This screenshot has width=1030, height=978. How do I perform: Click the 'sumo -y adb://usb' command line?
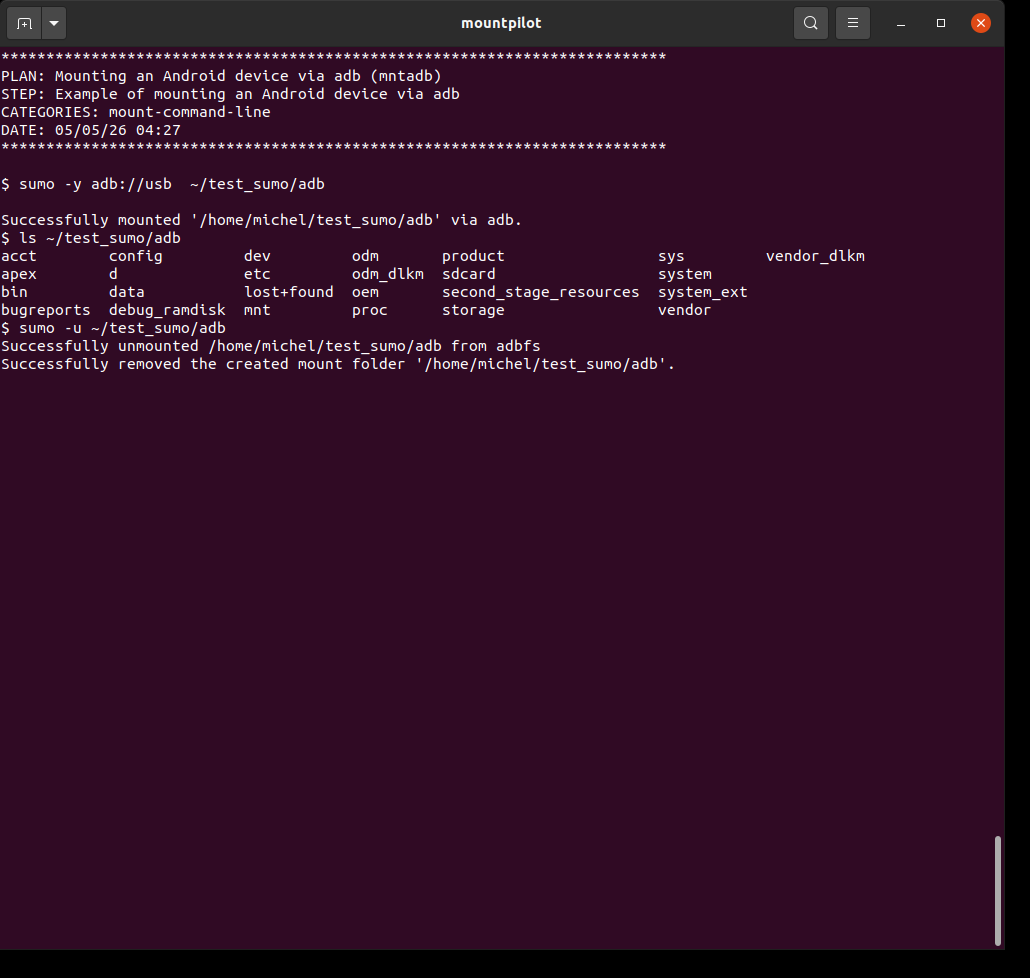[x=163, y=184]
